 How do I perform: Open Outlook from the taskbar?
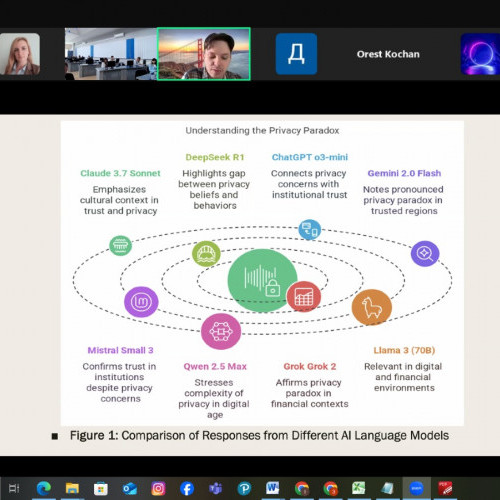(x=130, y=489)
